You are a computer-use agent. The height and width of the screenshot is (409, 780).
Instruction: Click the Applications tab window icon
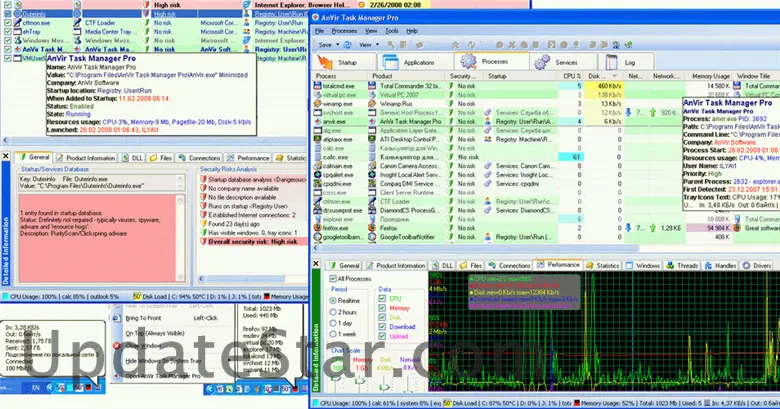pos(392,62)
